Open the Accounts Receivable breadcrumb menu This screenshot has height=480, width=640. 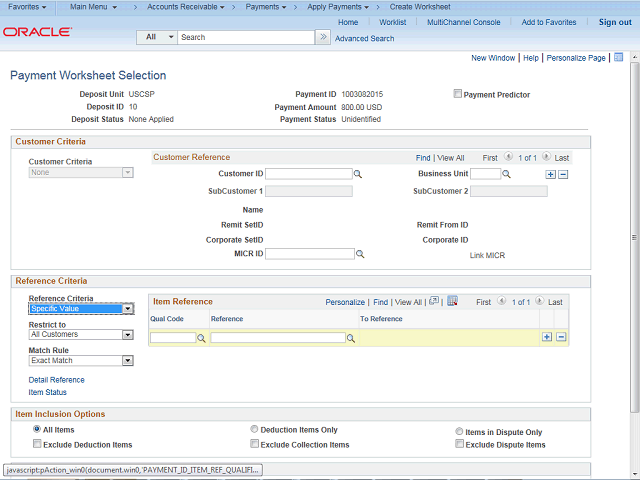pyautogui.click(x=183, y=6)
